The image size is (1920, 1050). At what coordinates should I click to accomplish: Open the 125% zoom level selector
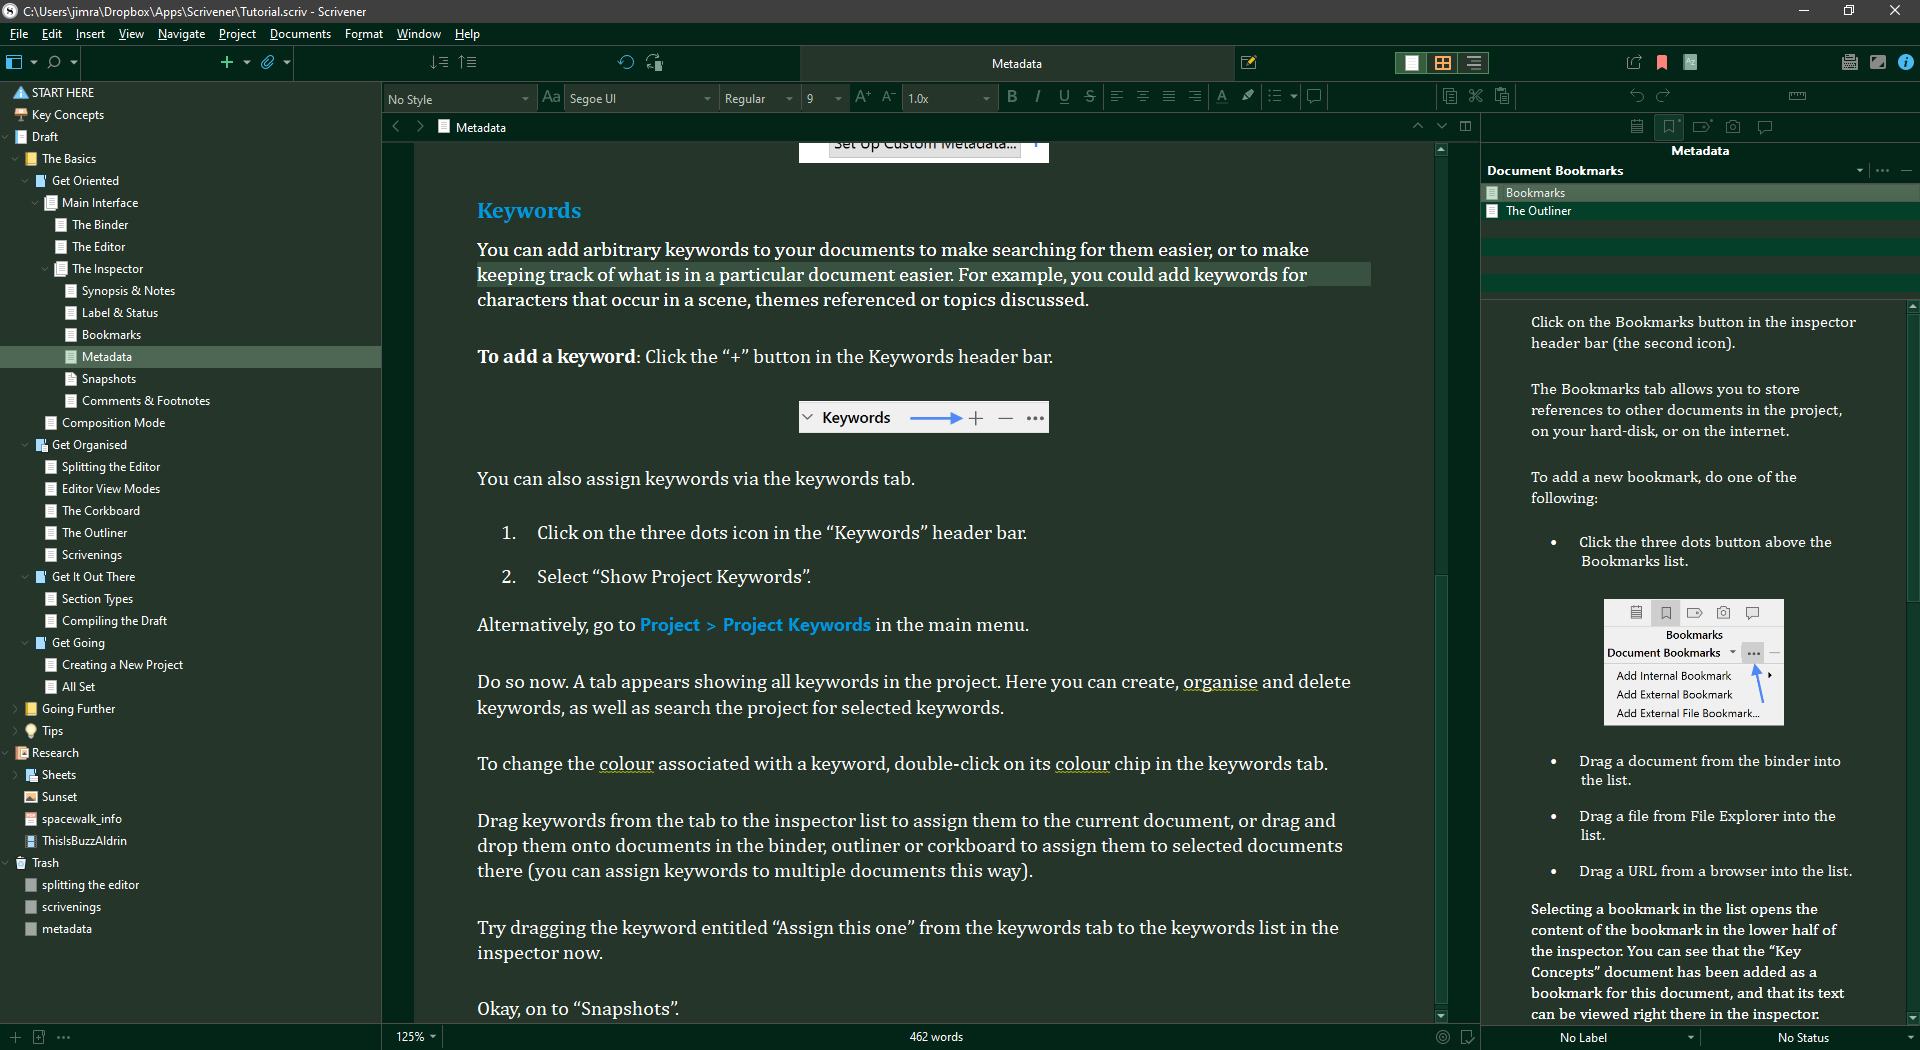coord(413,1036)
